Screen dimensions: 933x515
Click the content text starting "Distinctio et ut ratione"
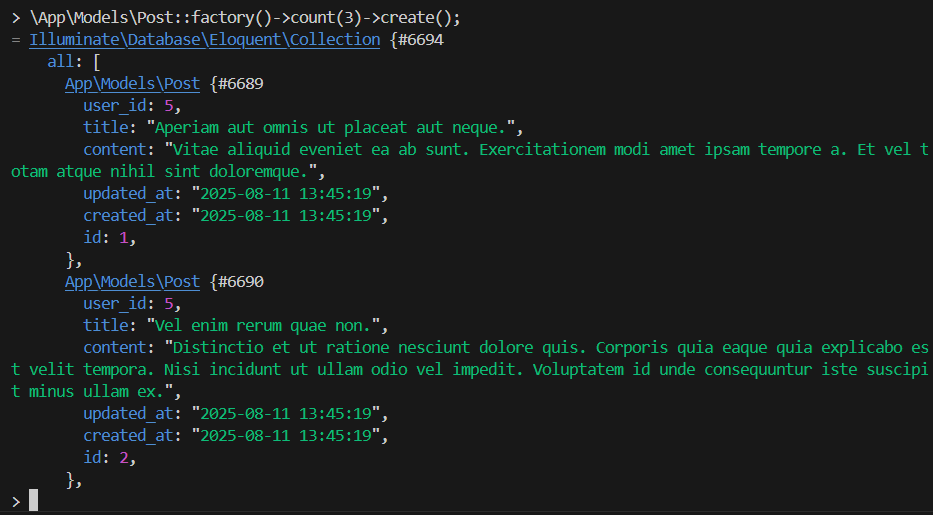(x=540, y=348)
